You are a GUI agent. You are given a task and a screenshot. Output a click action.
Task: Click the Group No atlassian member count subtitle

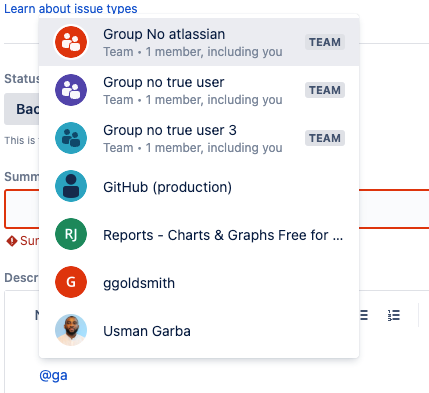click(x=193, y=52)
